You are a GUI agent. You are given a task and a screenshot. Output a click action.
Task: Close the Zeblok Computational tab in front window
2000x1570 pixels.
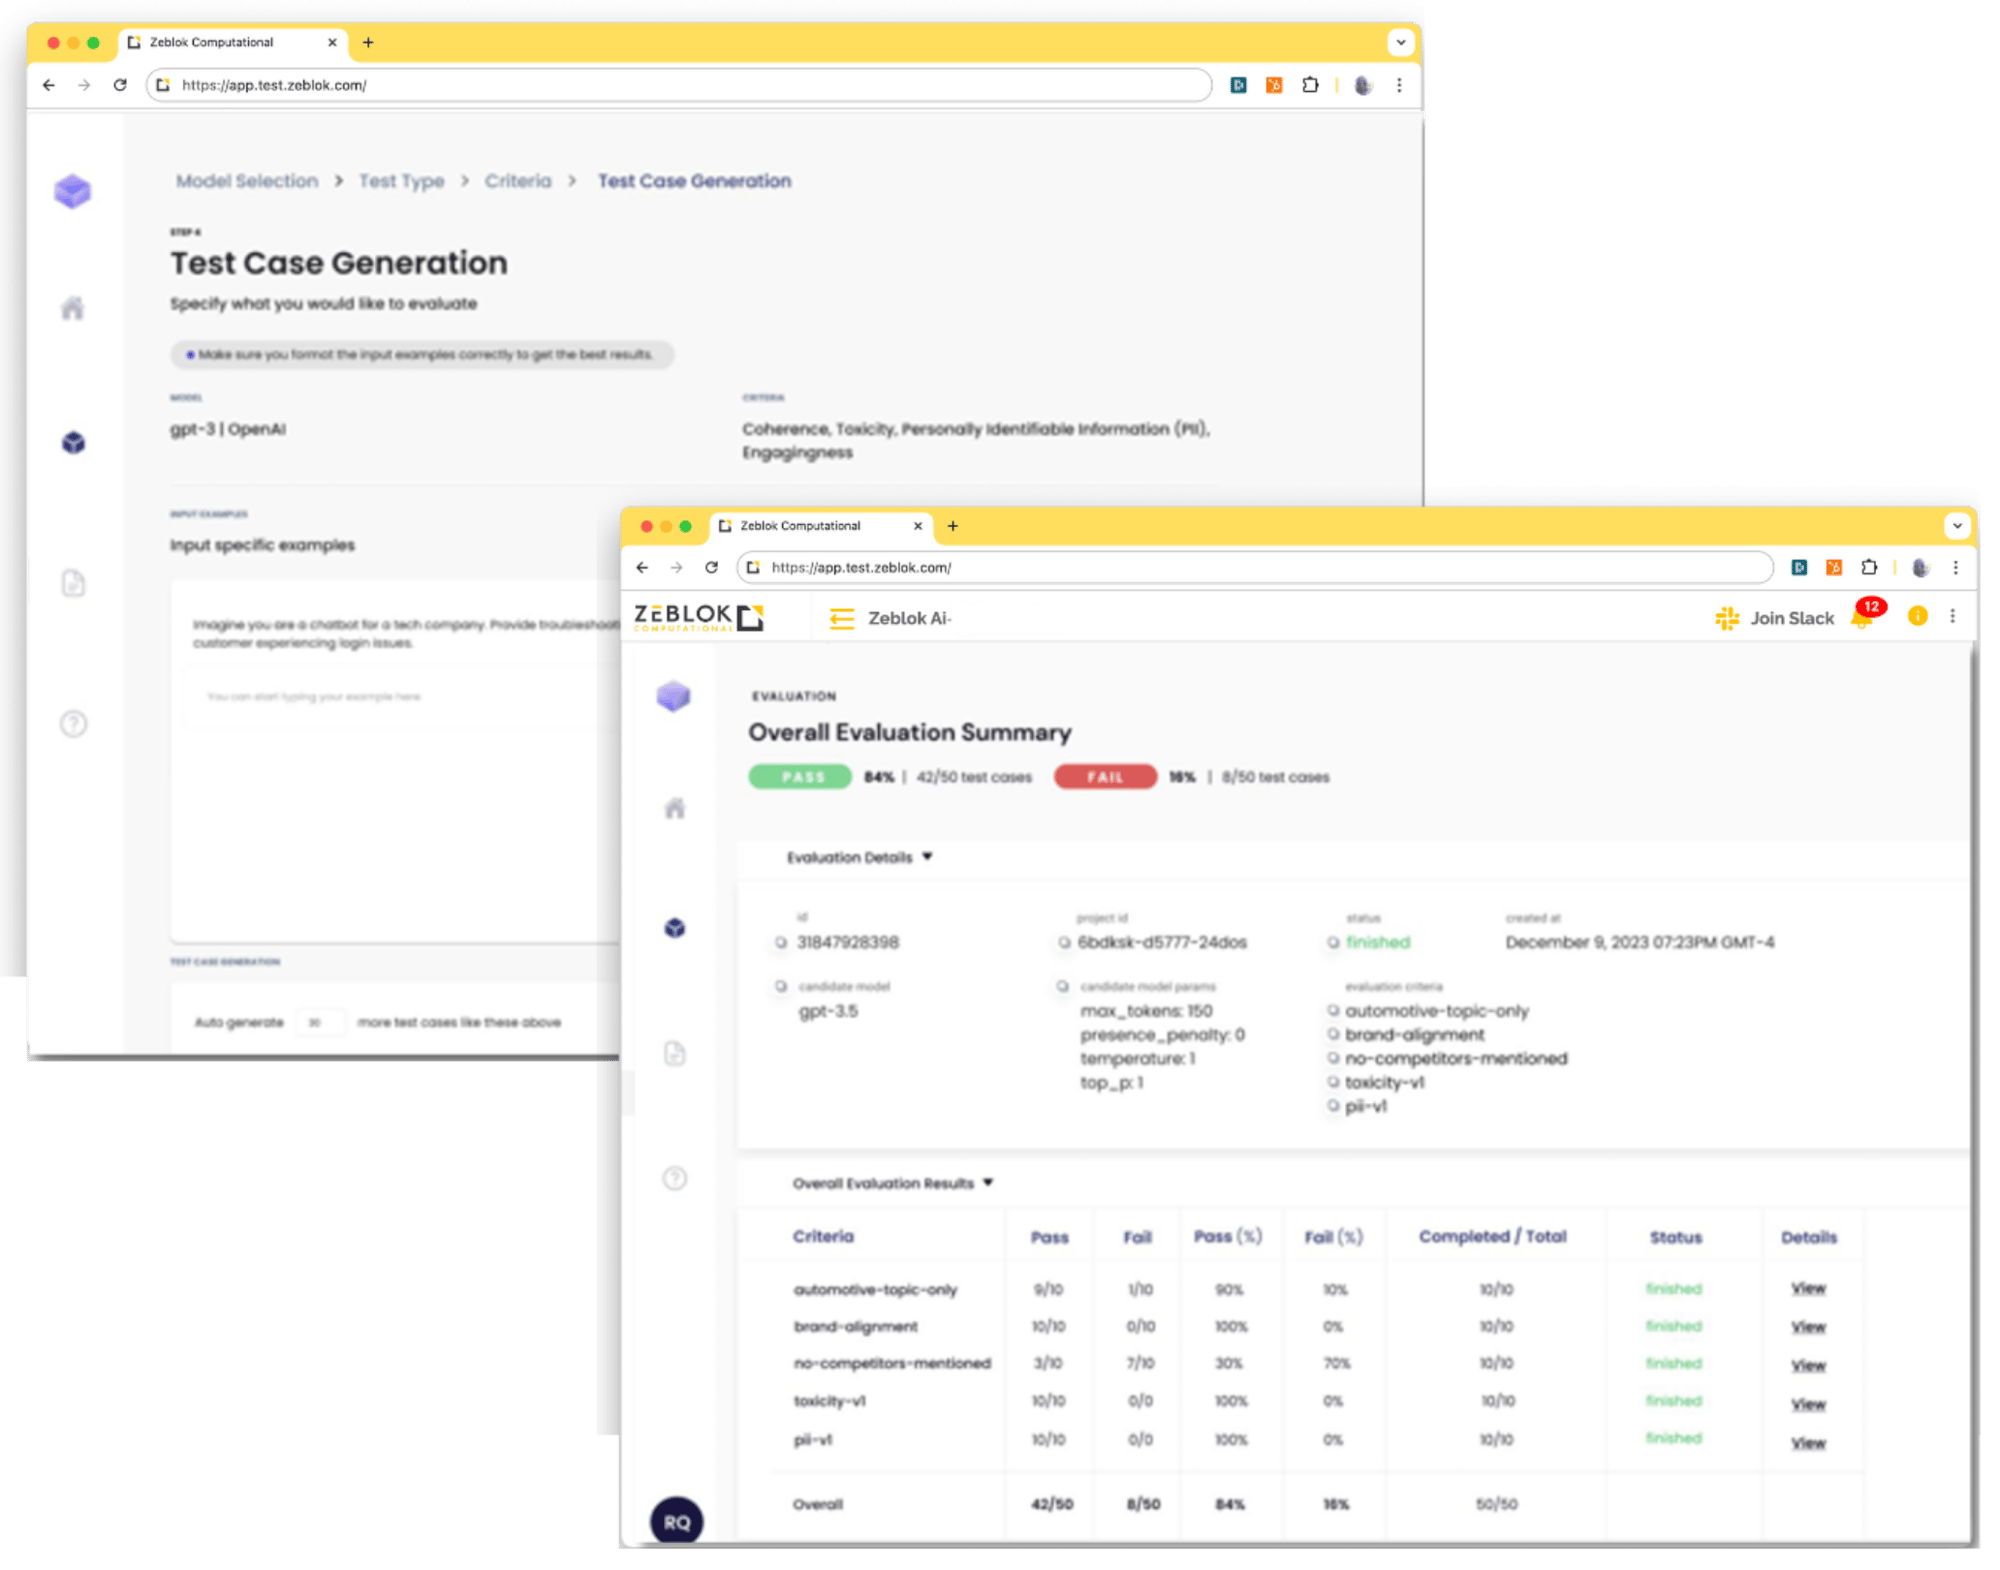pyautogui.click(x=917, y=526)
